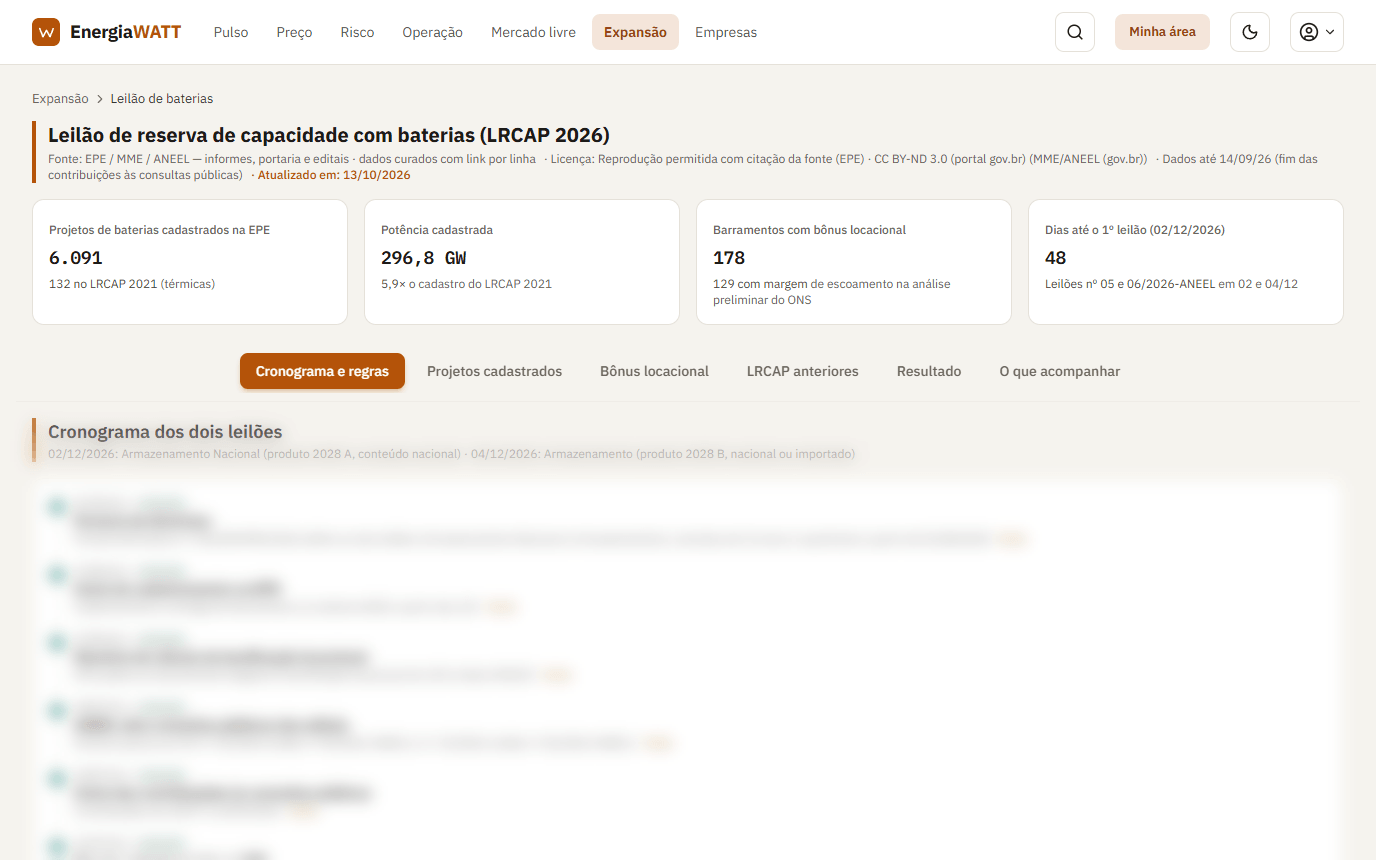This screenshot has height=860, width=1376.
Task: Open the Preço menu
Action: point(294,32)
